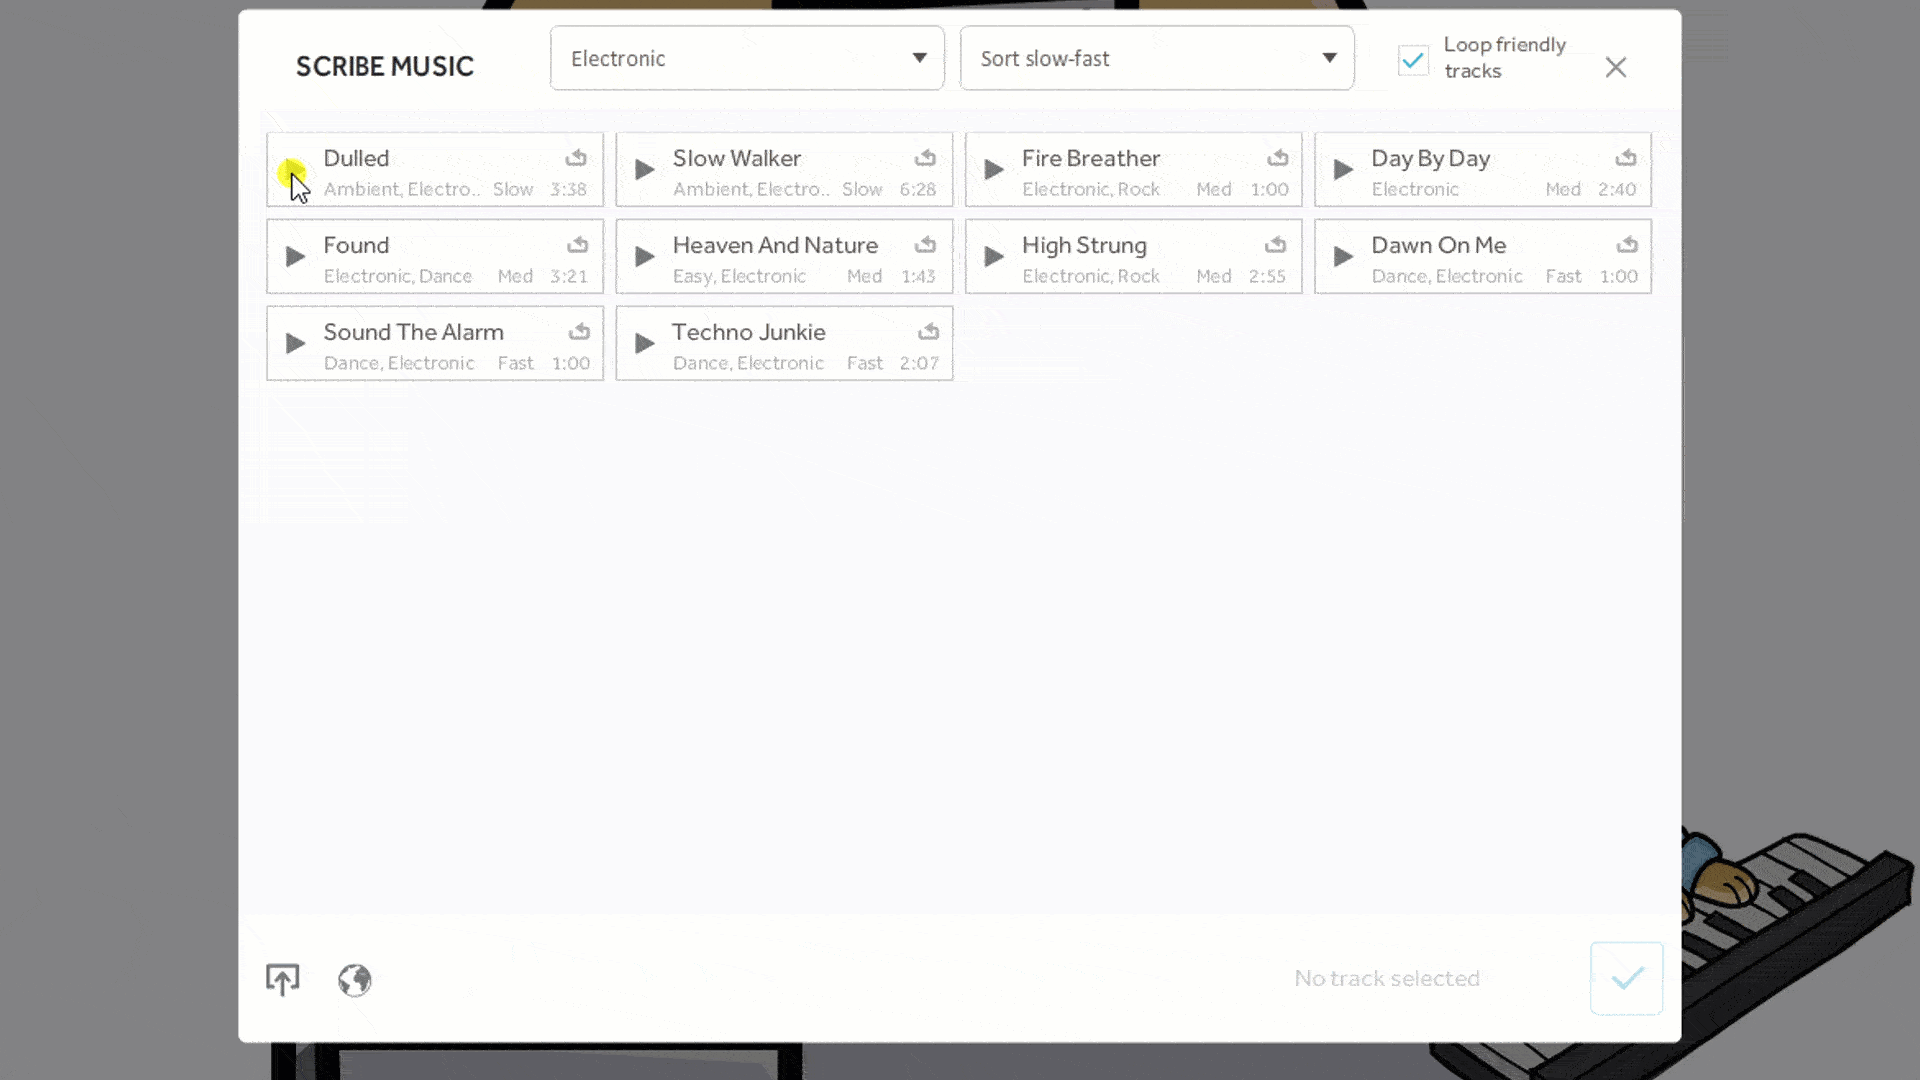Click the 6:28 duration on Slow Walker
Viewport: 1920px width, 1080px height.
click(918, 189)
